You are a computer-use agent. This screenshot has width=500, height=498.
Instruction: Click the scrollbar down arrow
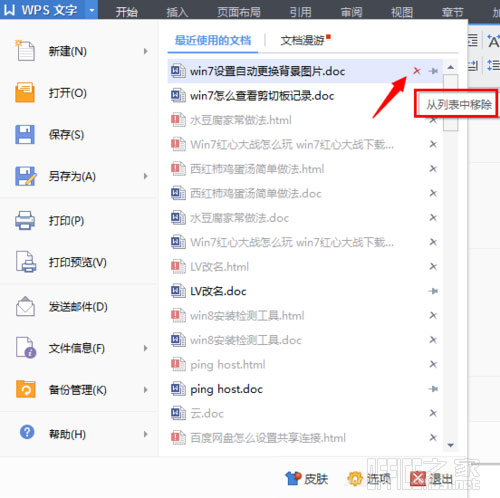coord(451,445)
